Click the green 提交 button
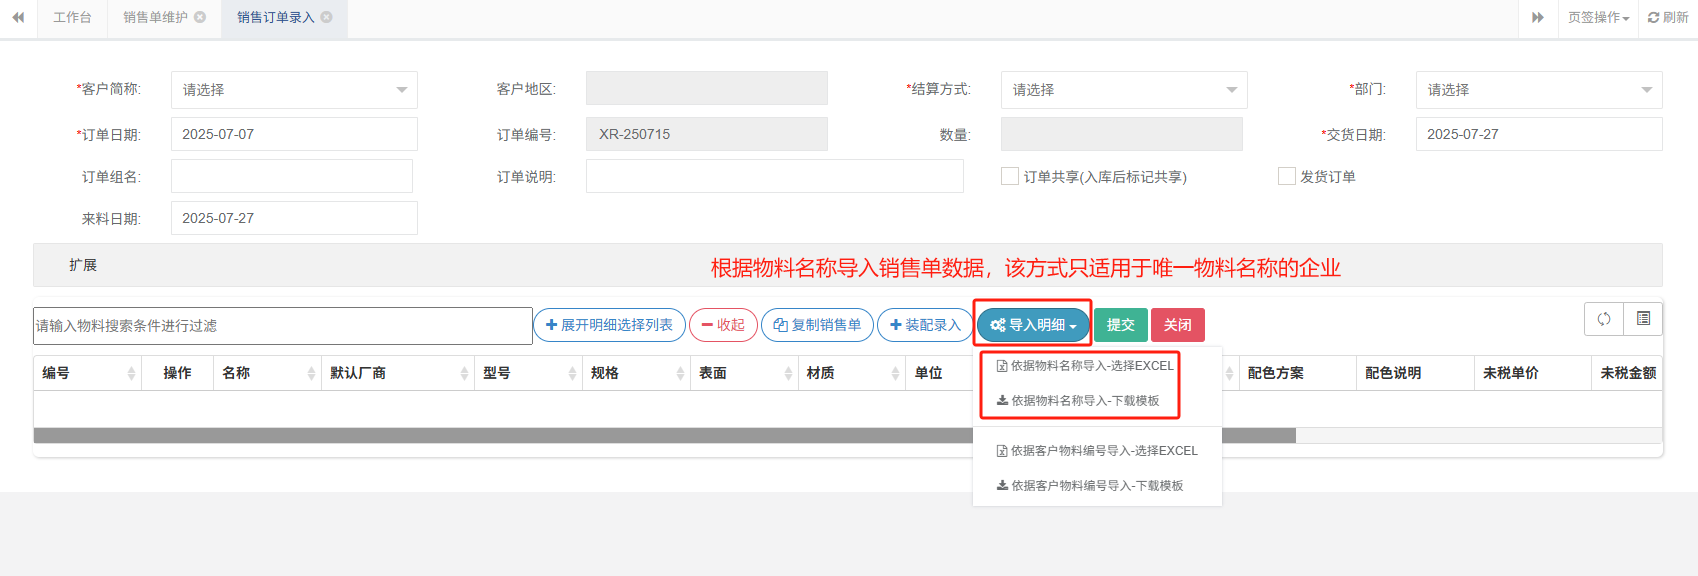Viewport: 1698px width, 576px height. (1120, 325)
